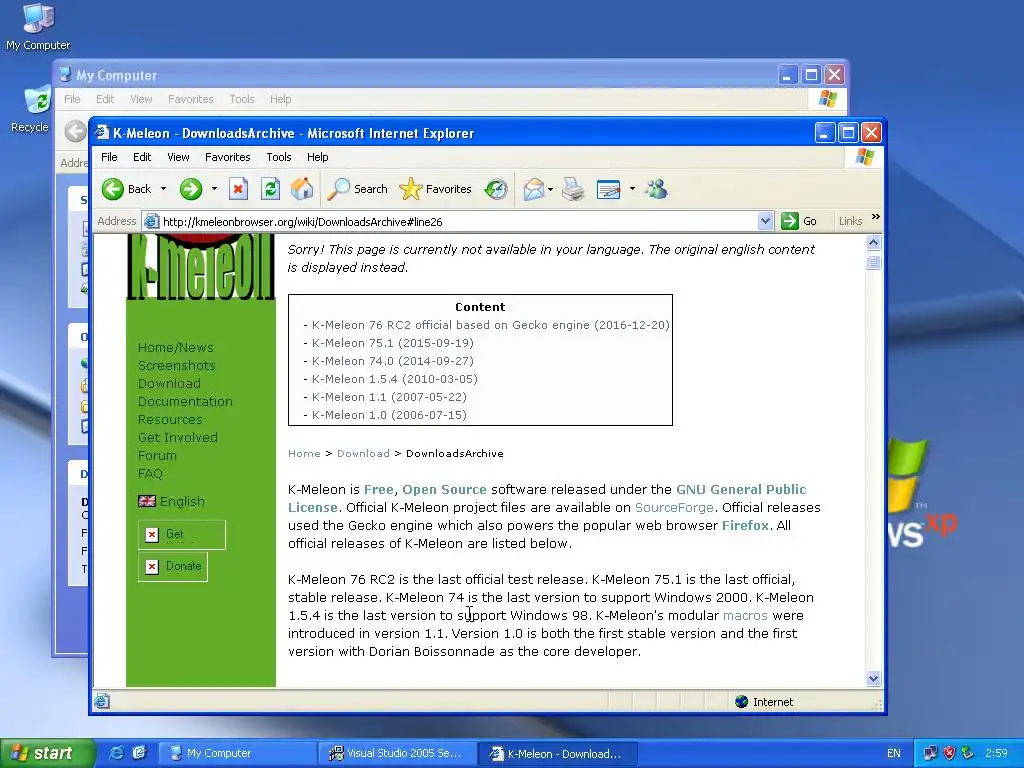This screenshot has width=1024, height=768.
Task: Go to Forum in the sidebar
Action: point(157,456)
